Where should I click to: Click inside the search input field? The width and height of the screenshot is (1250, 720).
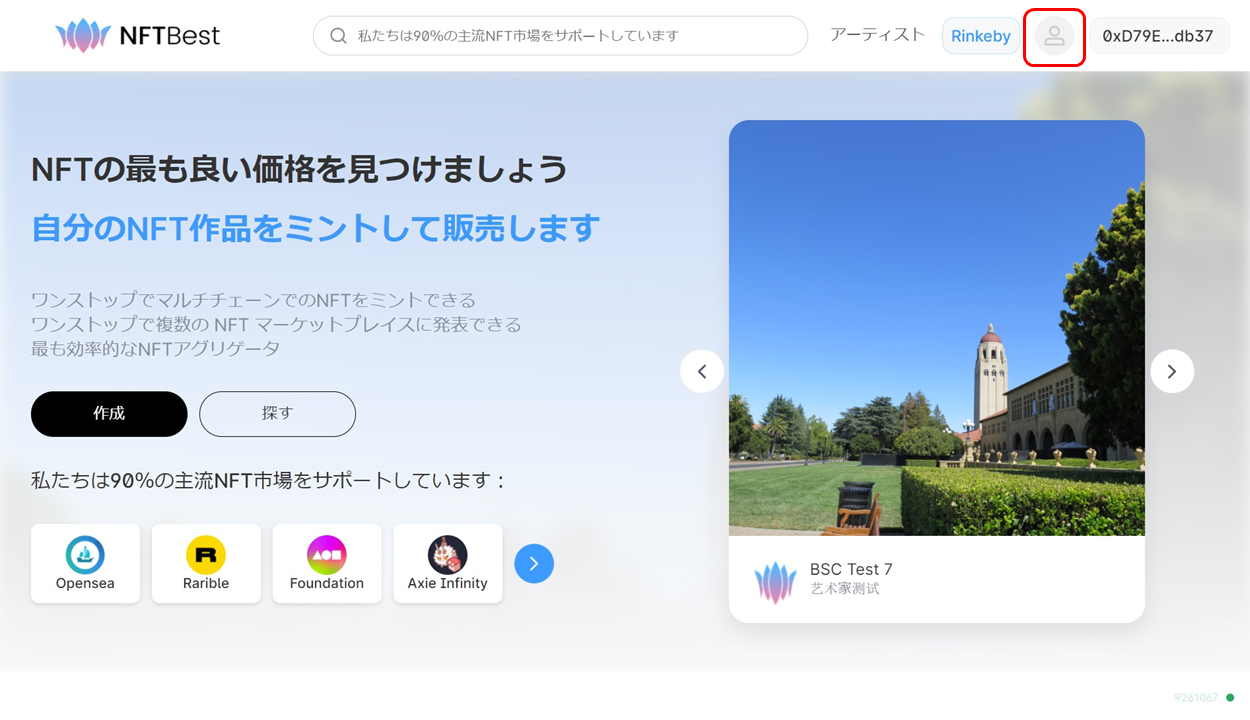coord(560,35)
